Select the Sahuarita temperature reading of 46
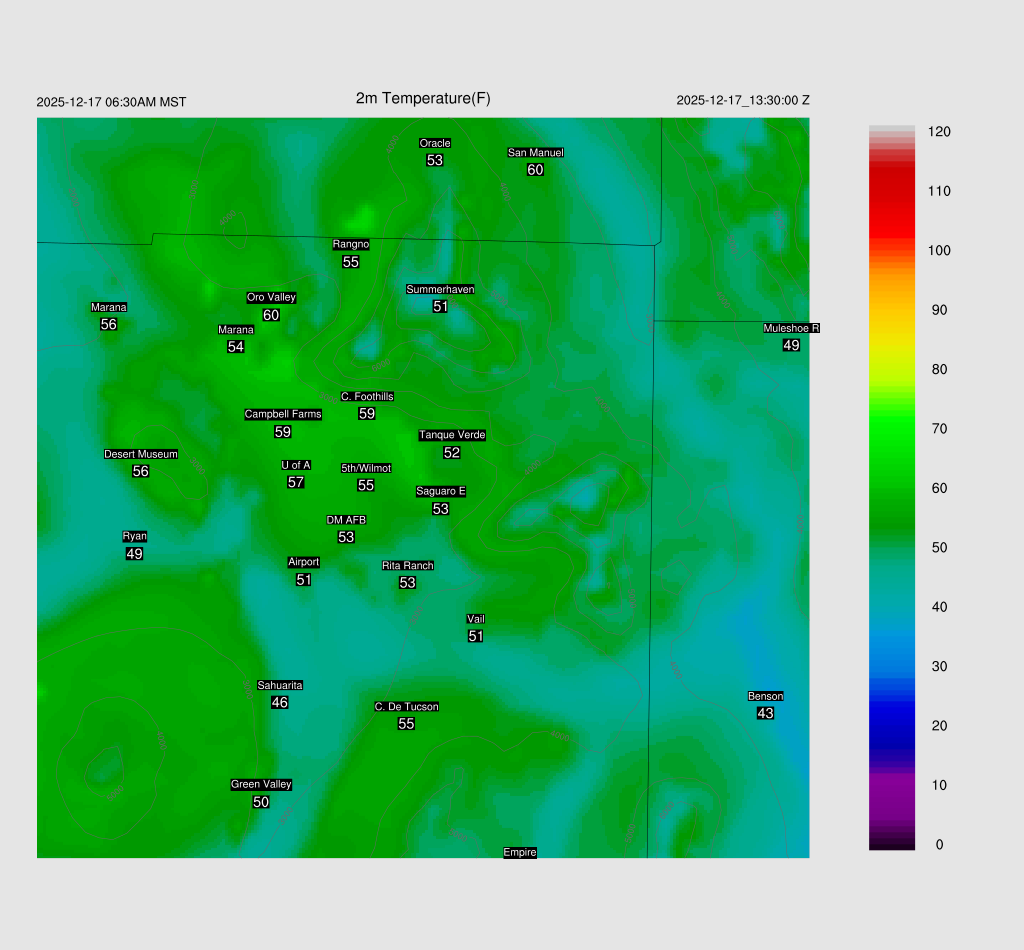The image size is (1024, 950). point(280,703)
